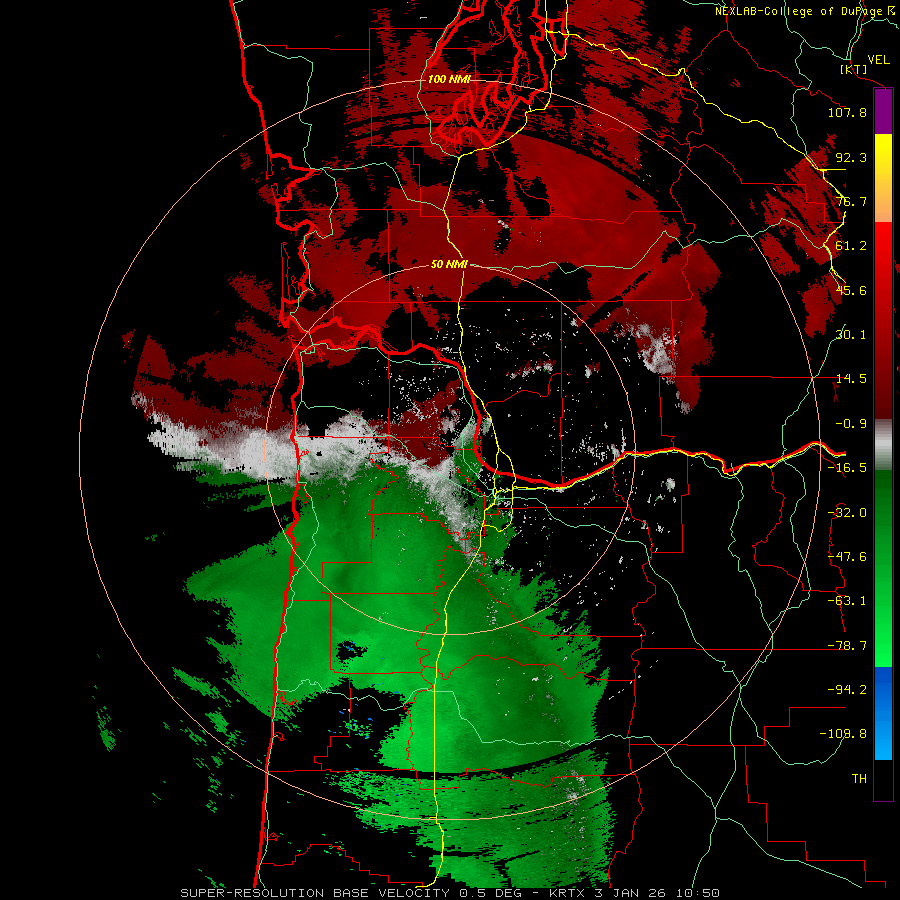
Task: Click the '[KT]' units label
Action: click(x=854, y=69)
